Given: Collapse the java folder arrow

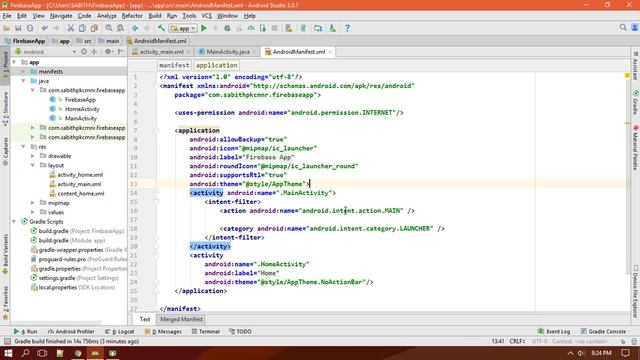Looking at the screenshot, I should (x=23, y=81).
